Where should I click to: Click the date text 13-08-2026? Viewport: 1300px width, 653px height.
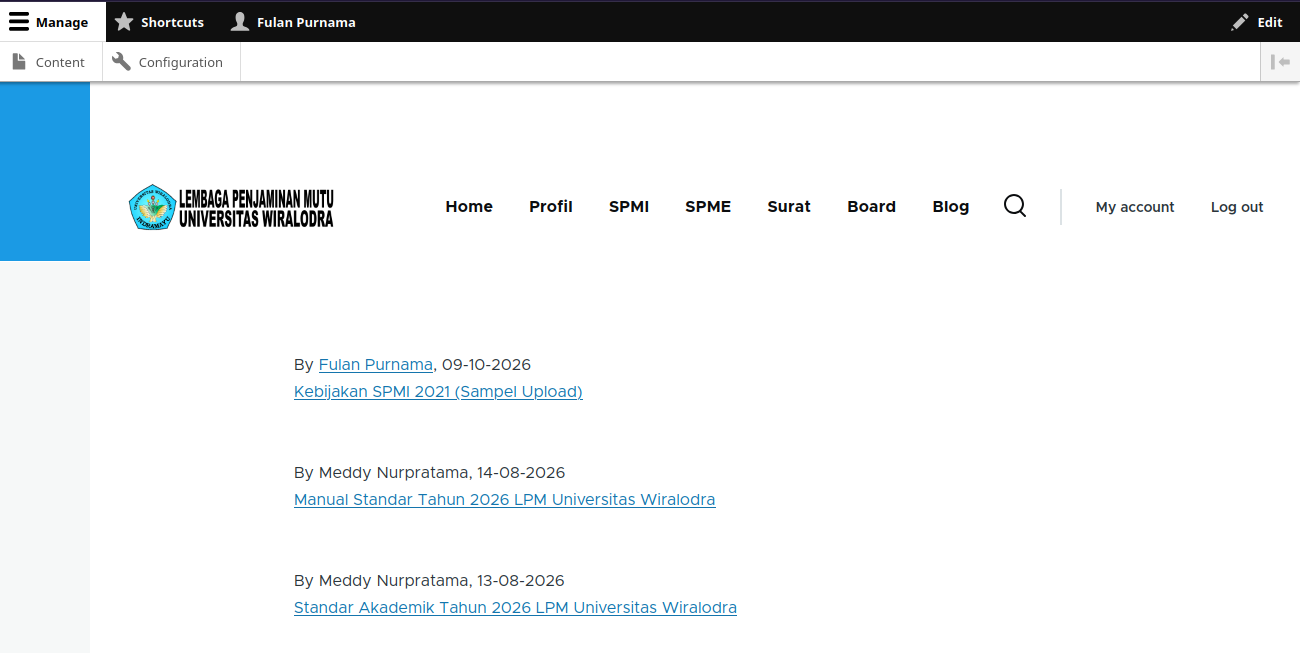pos(521,580)
